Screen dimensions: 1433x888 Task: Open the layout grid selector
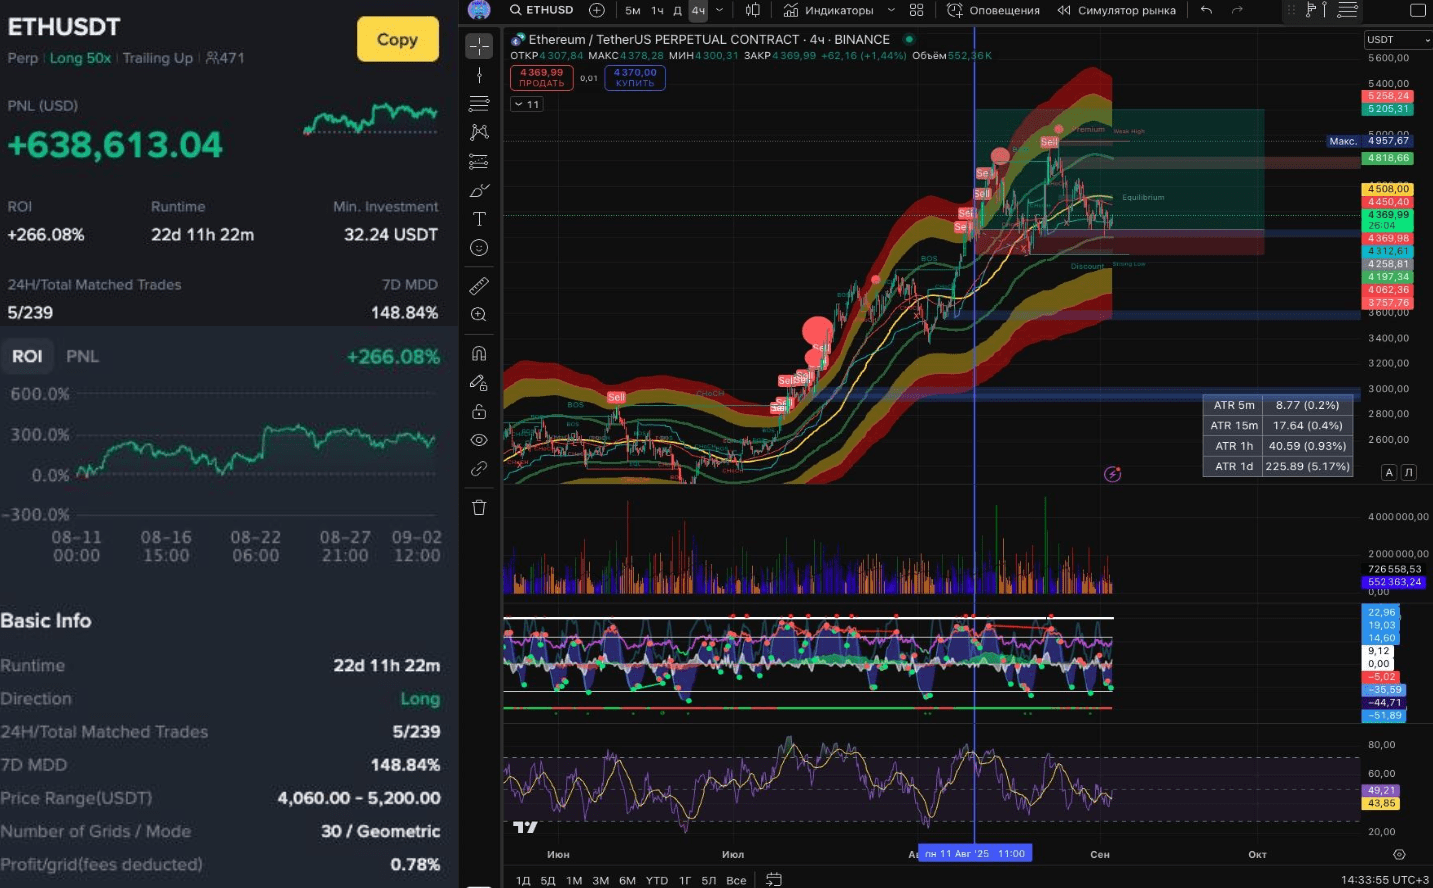[x=916, y=10]
